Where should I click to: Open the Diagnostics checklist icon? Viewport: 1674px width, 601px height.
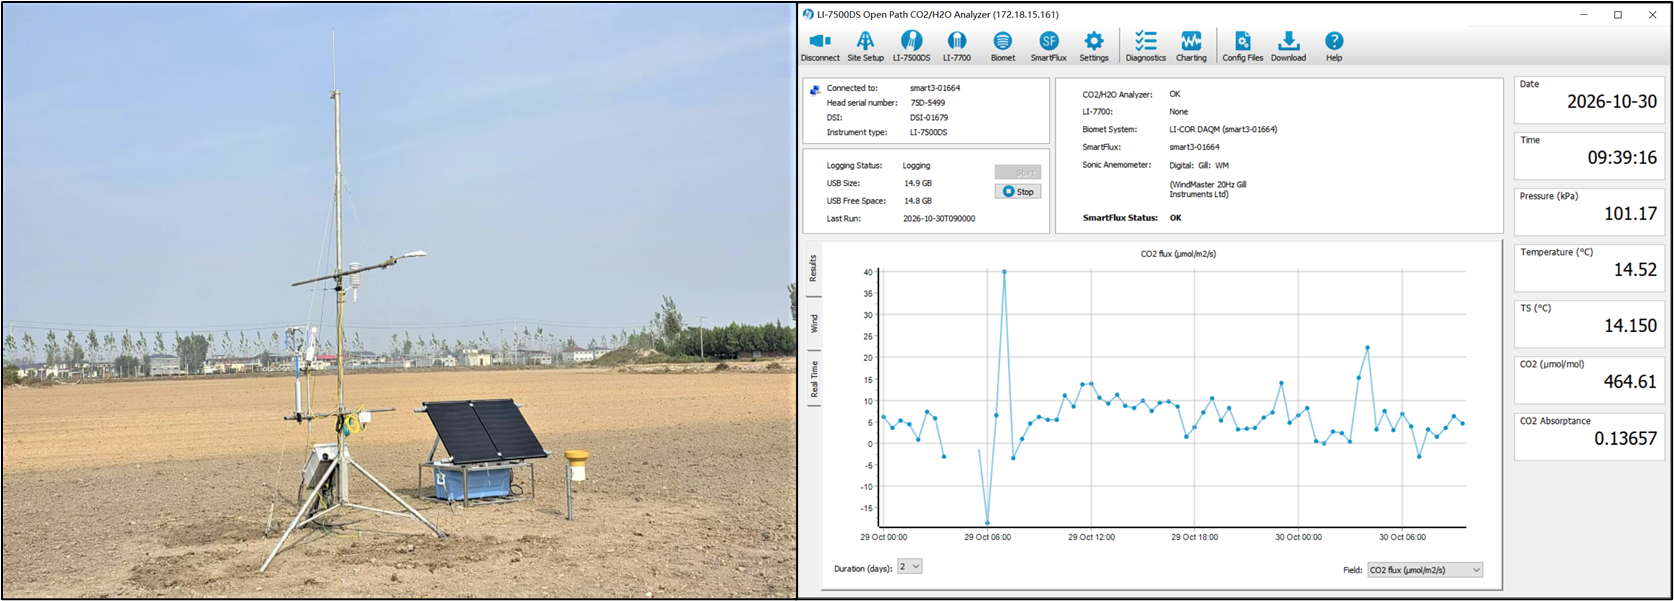(1145, 46)
